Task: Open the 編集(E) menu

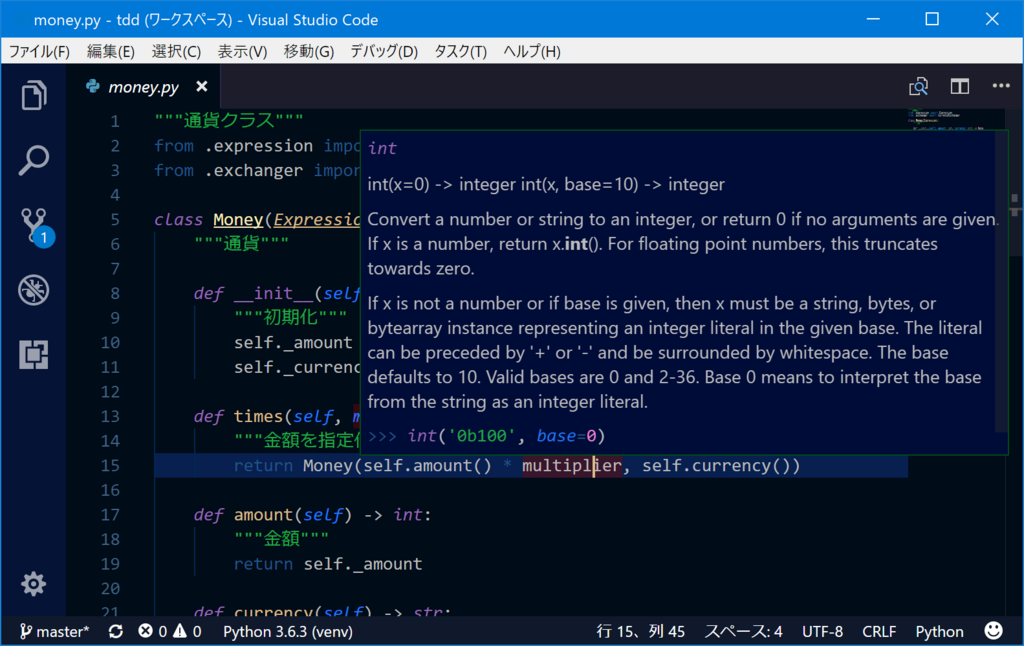Action: (110, 51)
